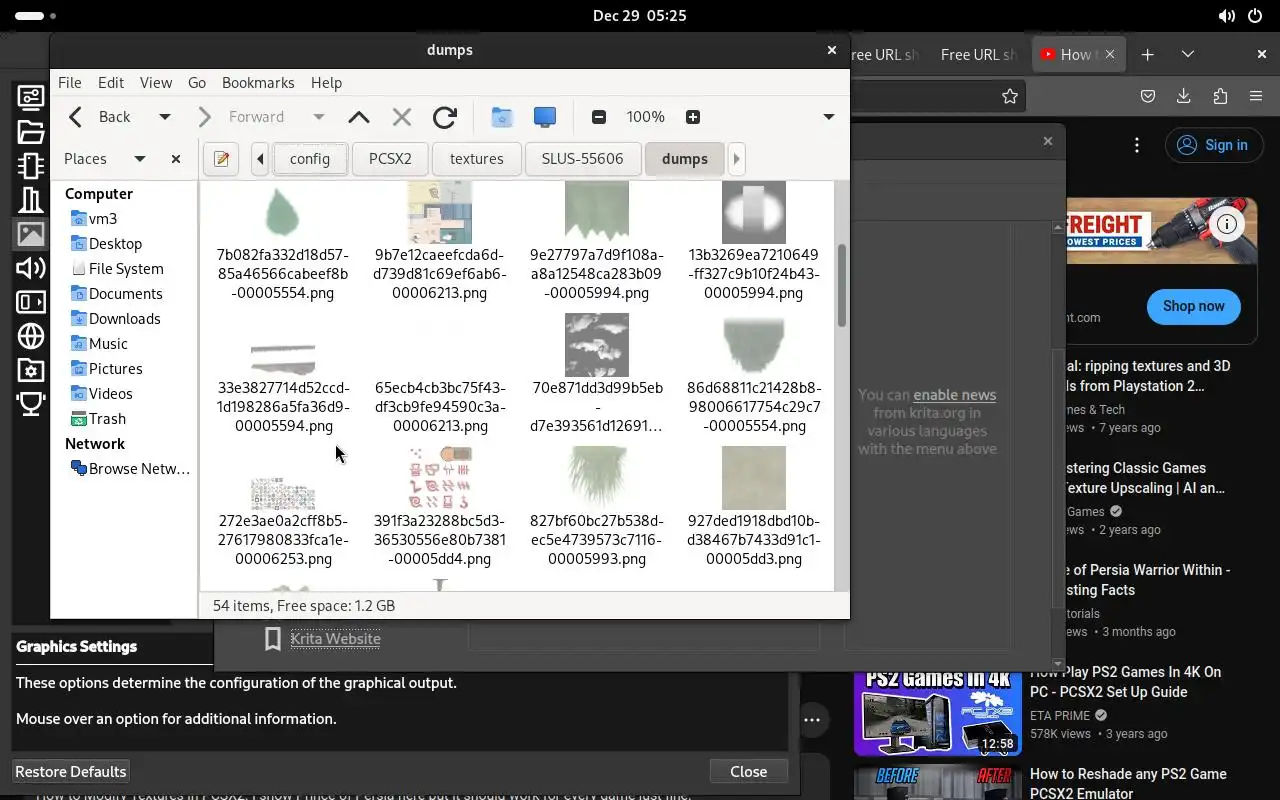The height and width of the screenshot is (800, 1280).
Task: Open the Bookmarks menu
Action: tap(258, 83)
